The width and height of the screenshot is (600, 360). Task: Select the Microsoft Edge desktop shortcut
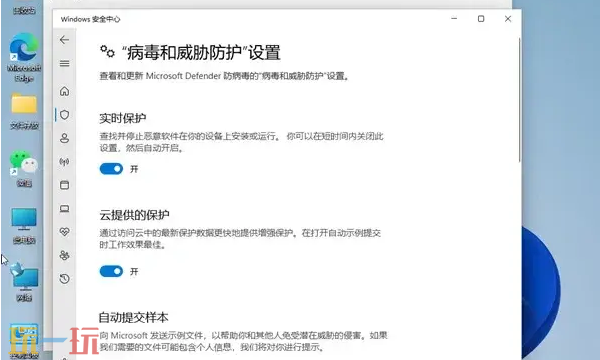pyautogui.click(x=24, y=57)
